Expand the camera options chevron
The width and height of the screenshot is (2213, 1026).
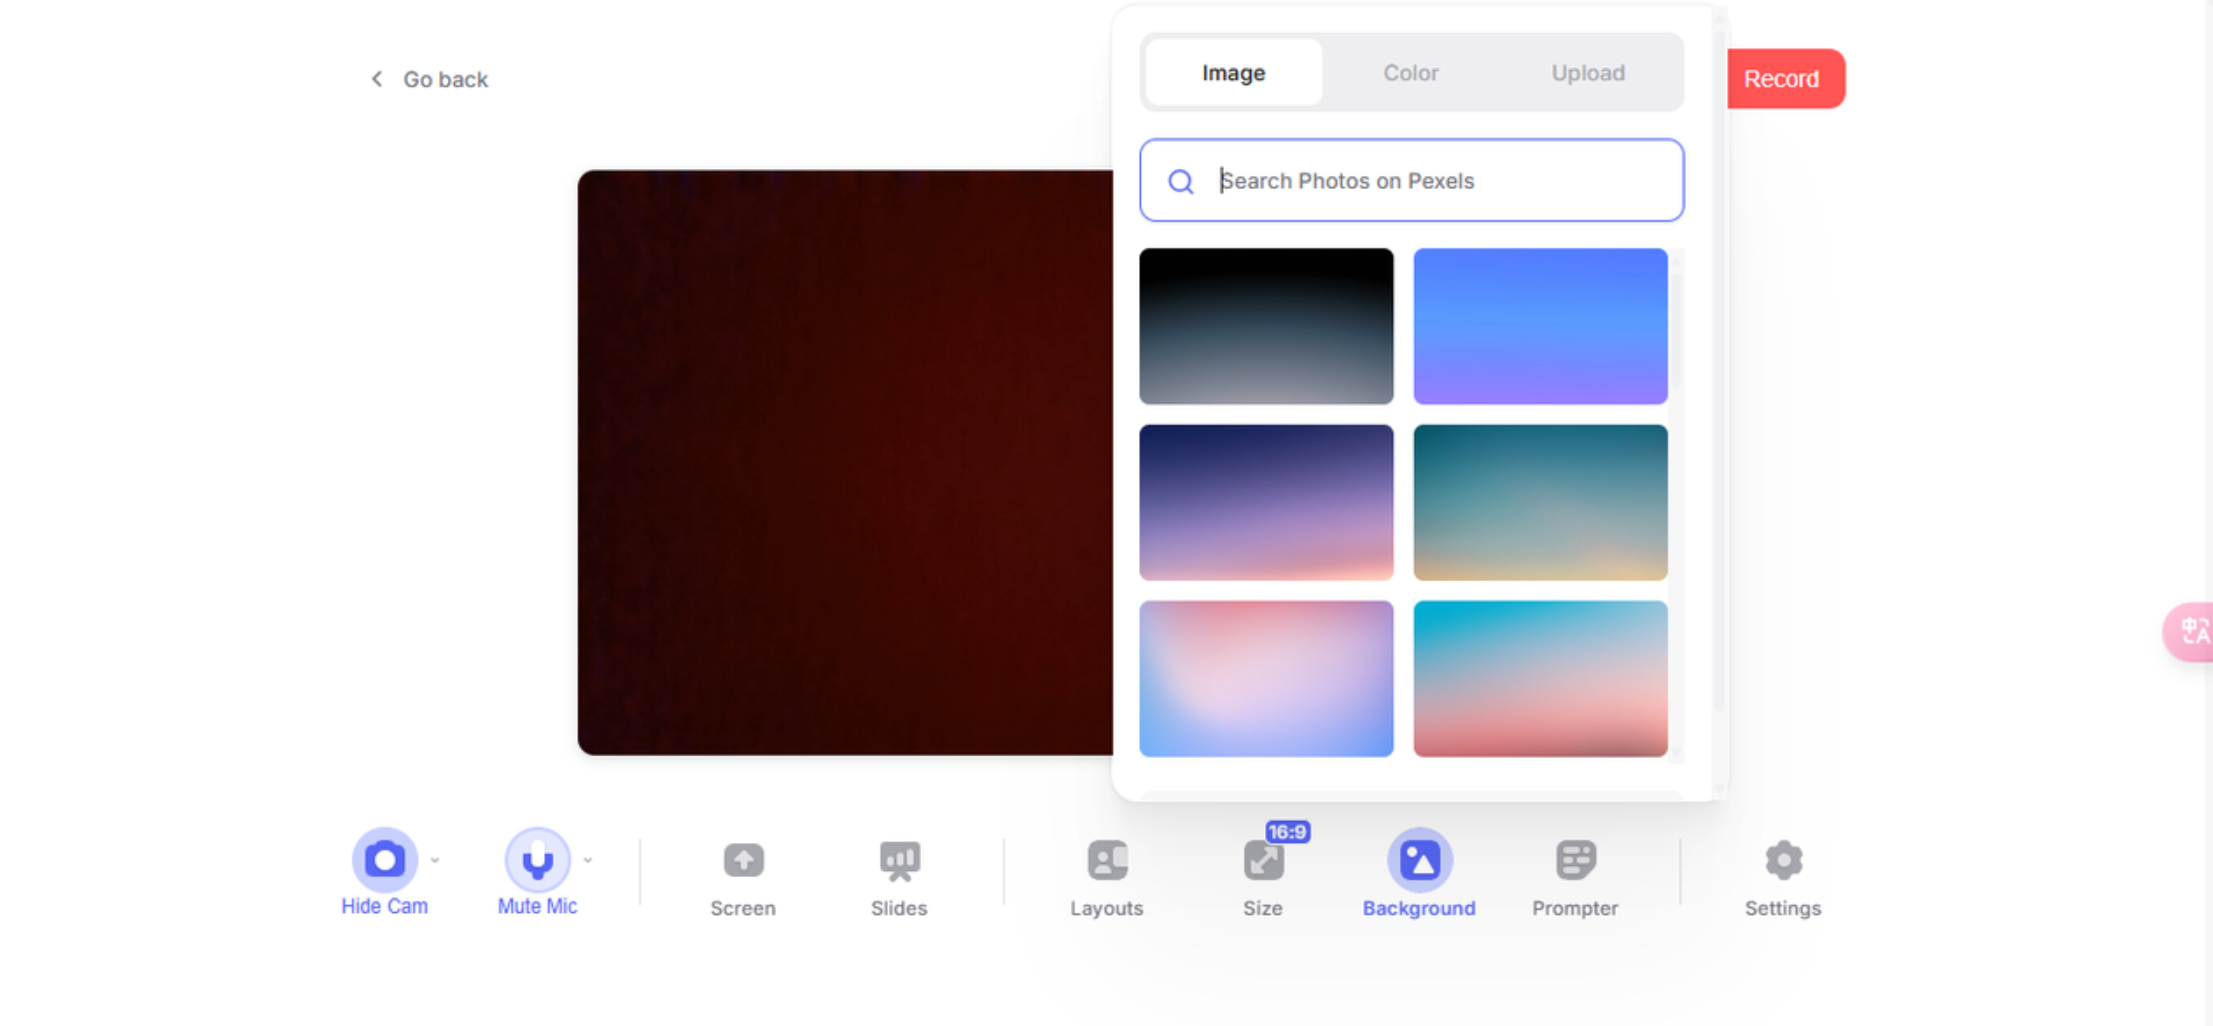tap(435, 858)
